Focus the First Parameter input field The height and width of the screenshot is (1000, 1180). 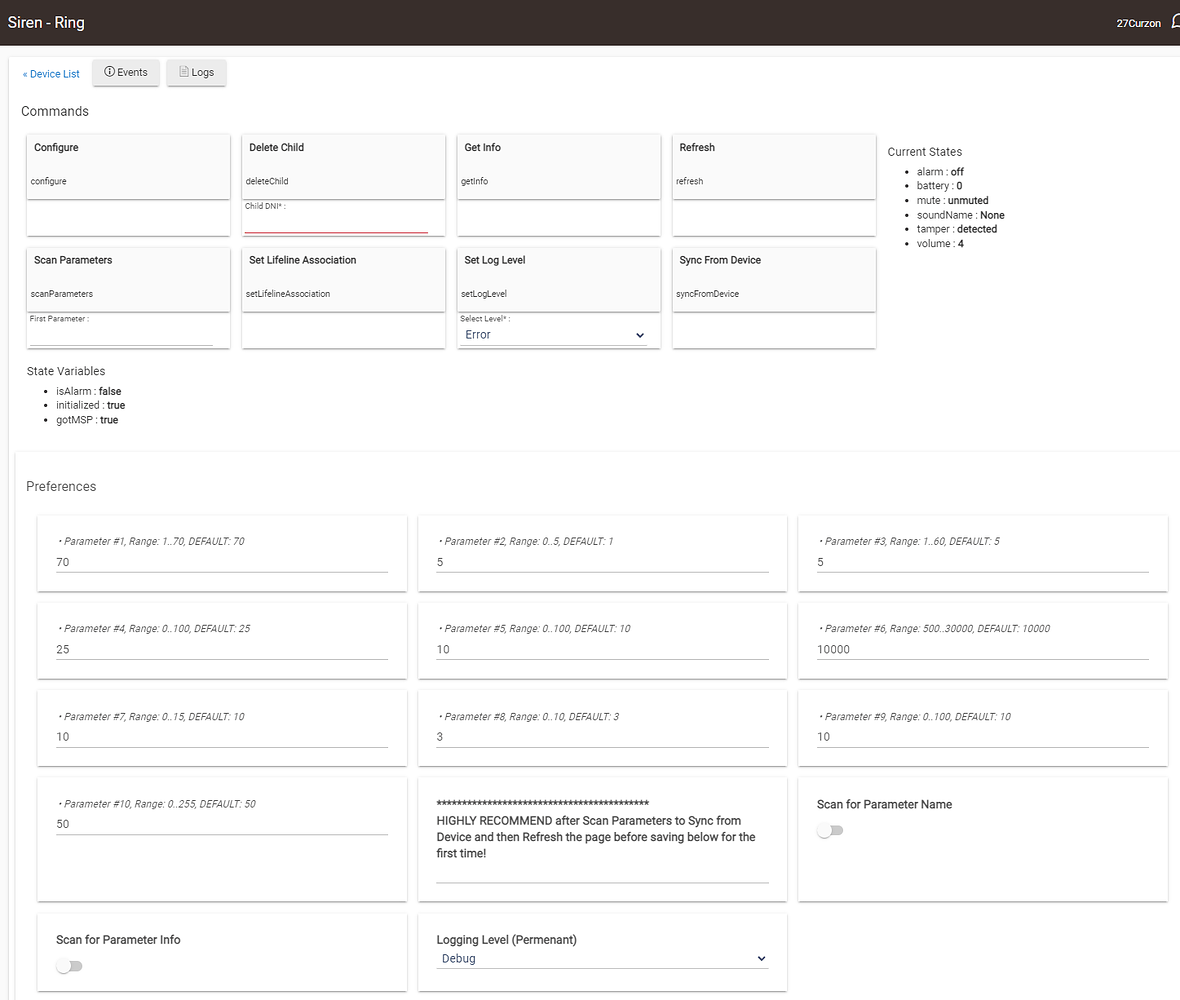(x=121, y=336)
